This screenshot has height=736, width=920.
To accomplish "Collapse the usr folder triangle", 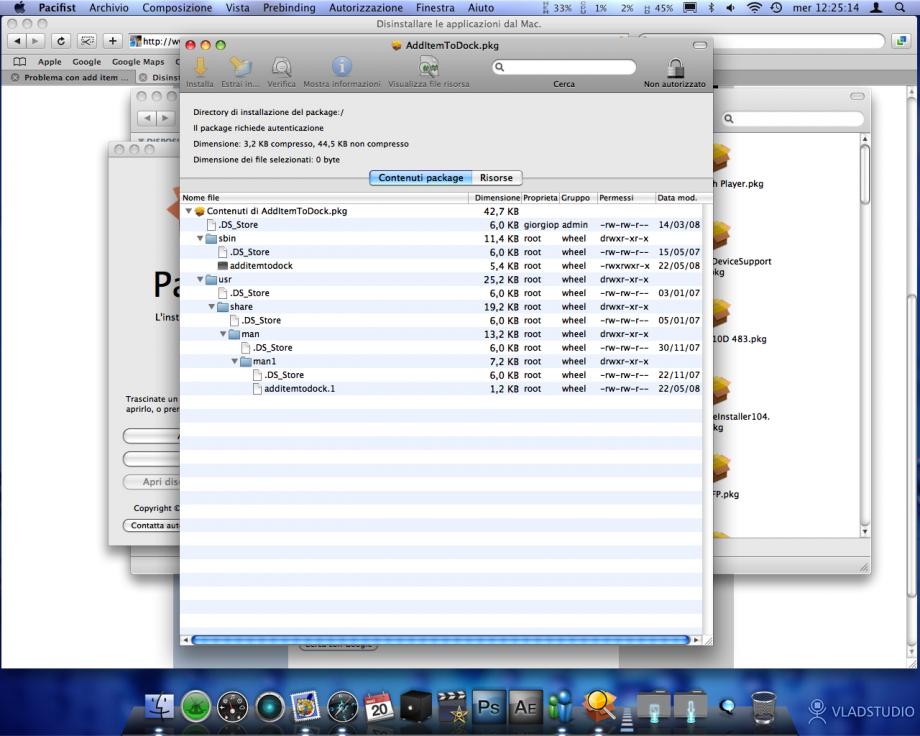I will 200,279.
